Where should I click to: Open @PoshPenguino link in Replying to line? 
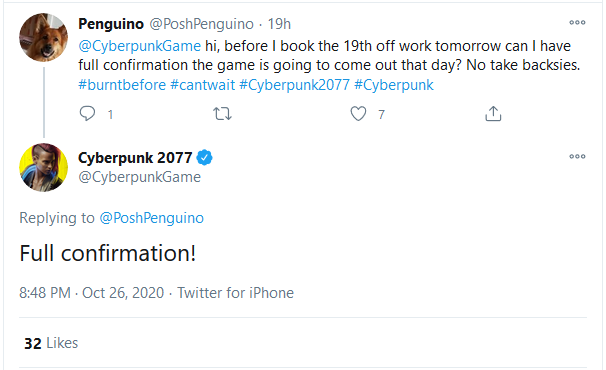point(152,218)
